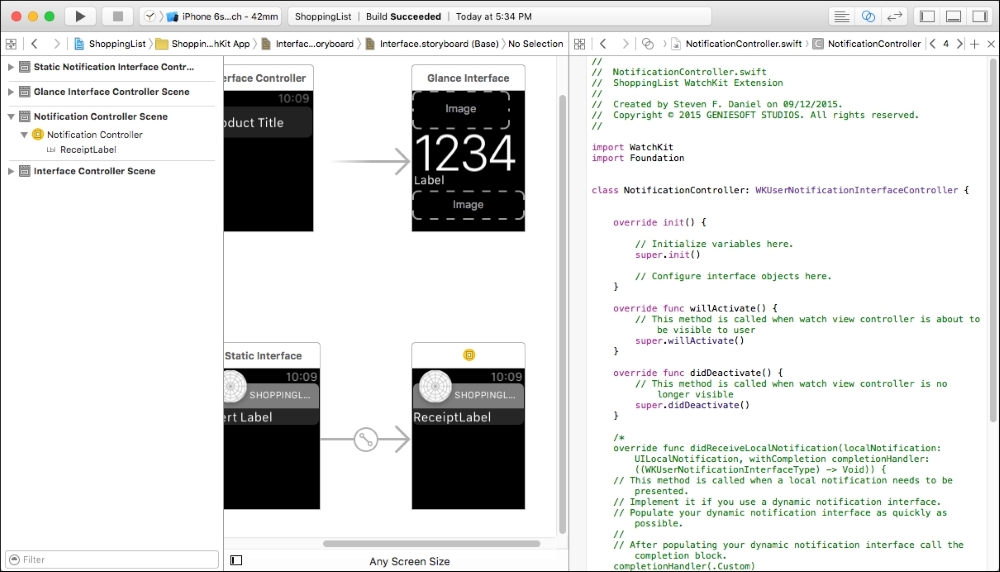Select the Standard editor icon
Viewport: 1000px width, 572px height.
click(842, 16)
